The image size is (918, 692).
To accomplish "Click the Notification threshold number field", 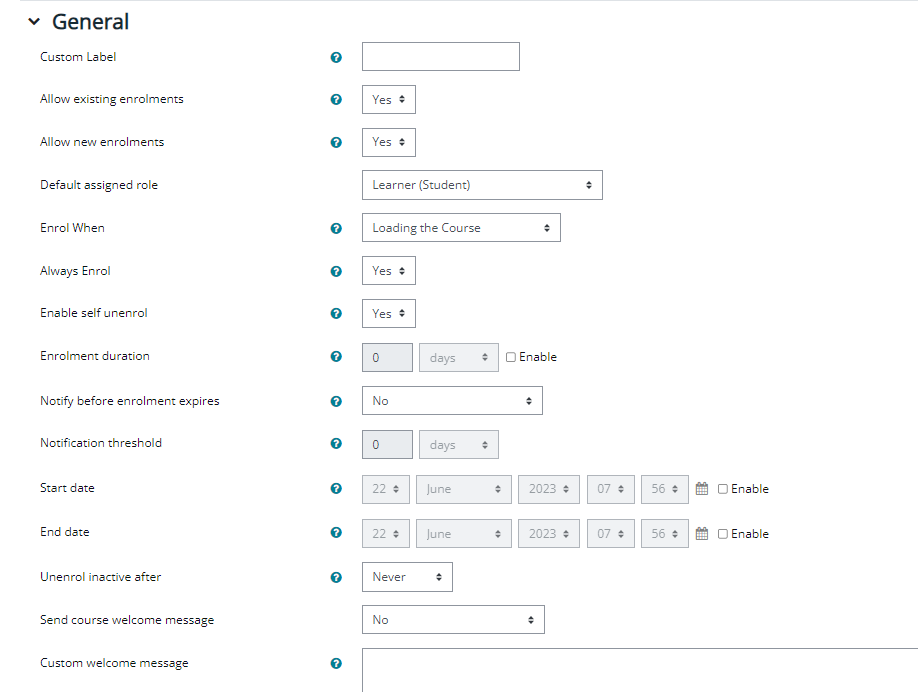I will tap(388, 444).
